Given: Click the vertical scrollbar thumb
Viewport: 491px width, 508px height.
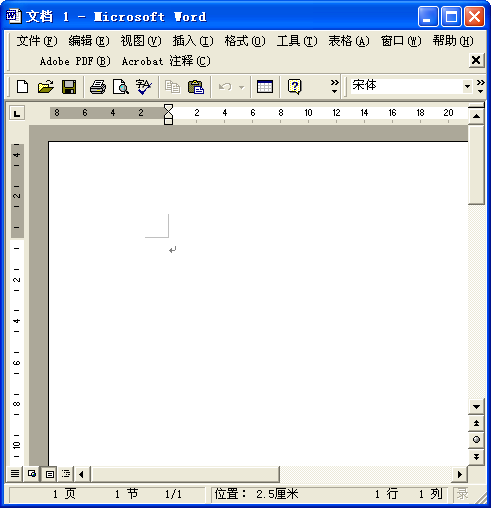Looking at the screenshot, I should pyautogui.click(x=476, y=165).
